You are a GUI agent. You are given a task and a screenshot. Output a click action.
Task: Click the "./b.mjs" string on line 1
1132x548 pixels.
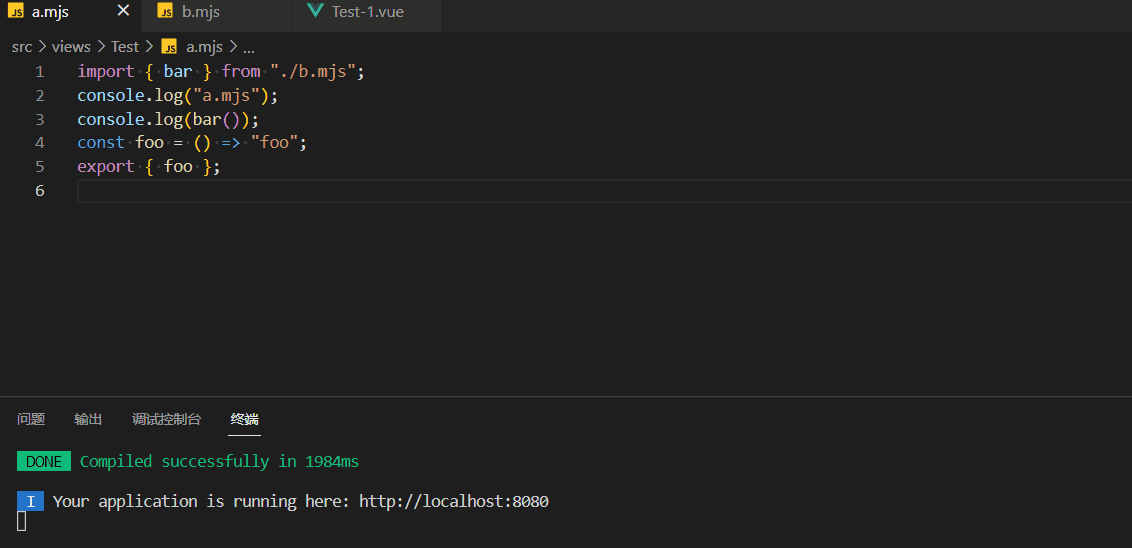313,71
